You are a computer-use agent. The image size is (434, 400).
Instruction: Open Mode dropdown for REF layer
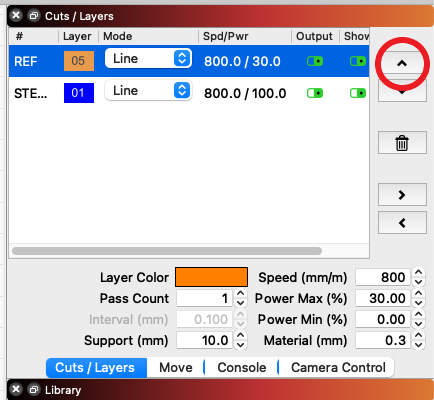point(148,59)
